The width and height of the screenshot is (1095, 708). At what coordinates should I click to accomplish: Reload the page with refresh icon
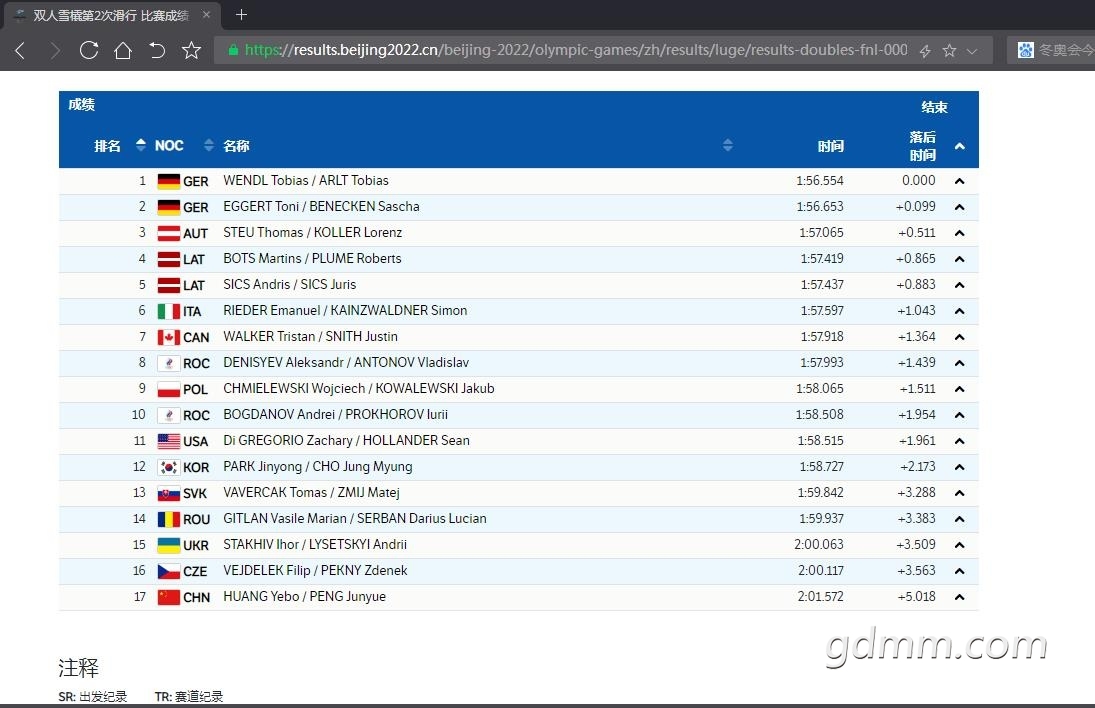pos(89,50)
